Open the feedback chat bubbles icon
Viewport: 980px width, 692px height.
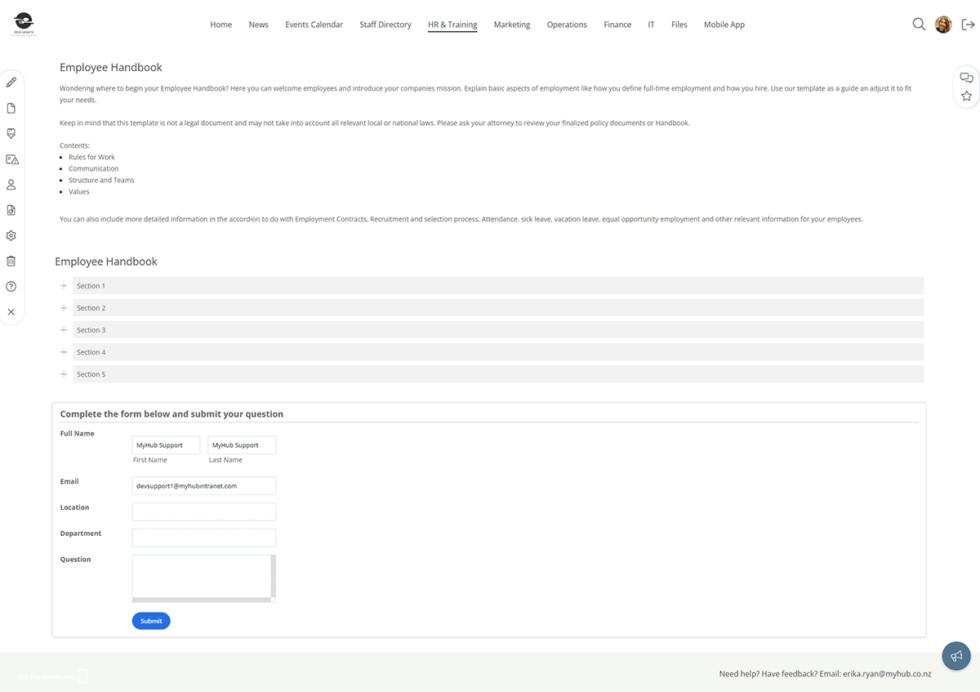tap(966, 76)
